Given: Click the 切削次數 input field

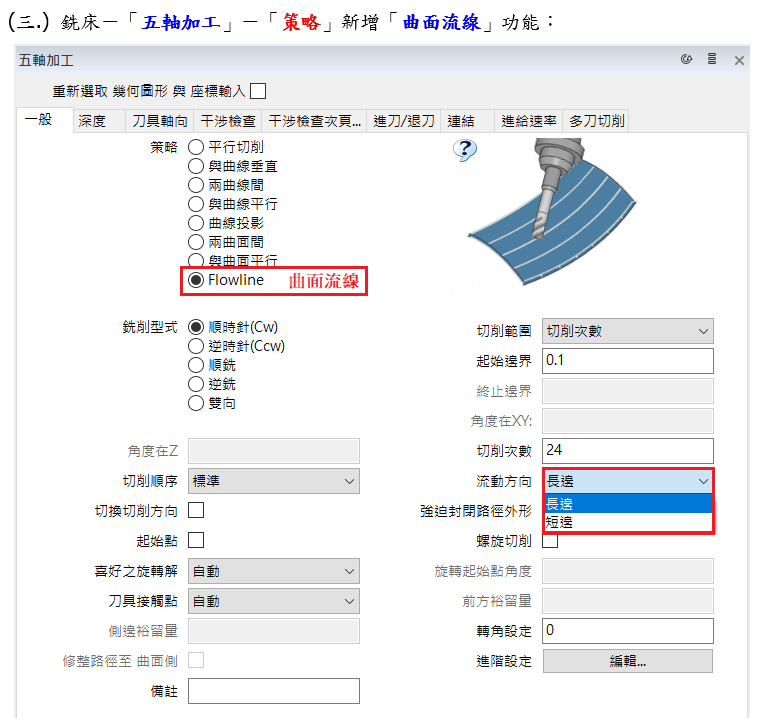Looking at the screenshot, I should tap(627, 451).
